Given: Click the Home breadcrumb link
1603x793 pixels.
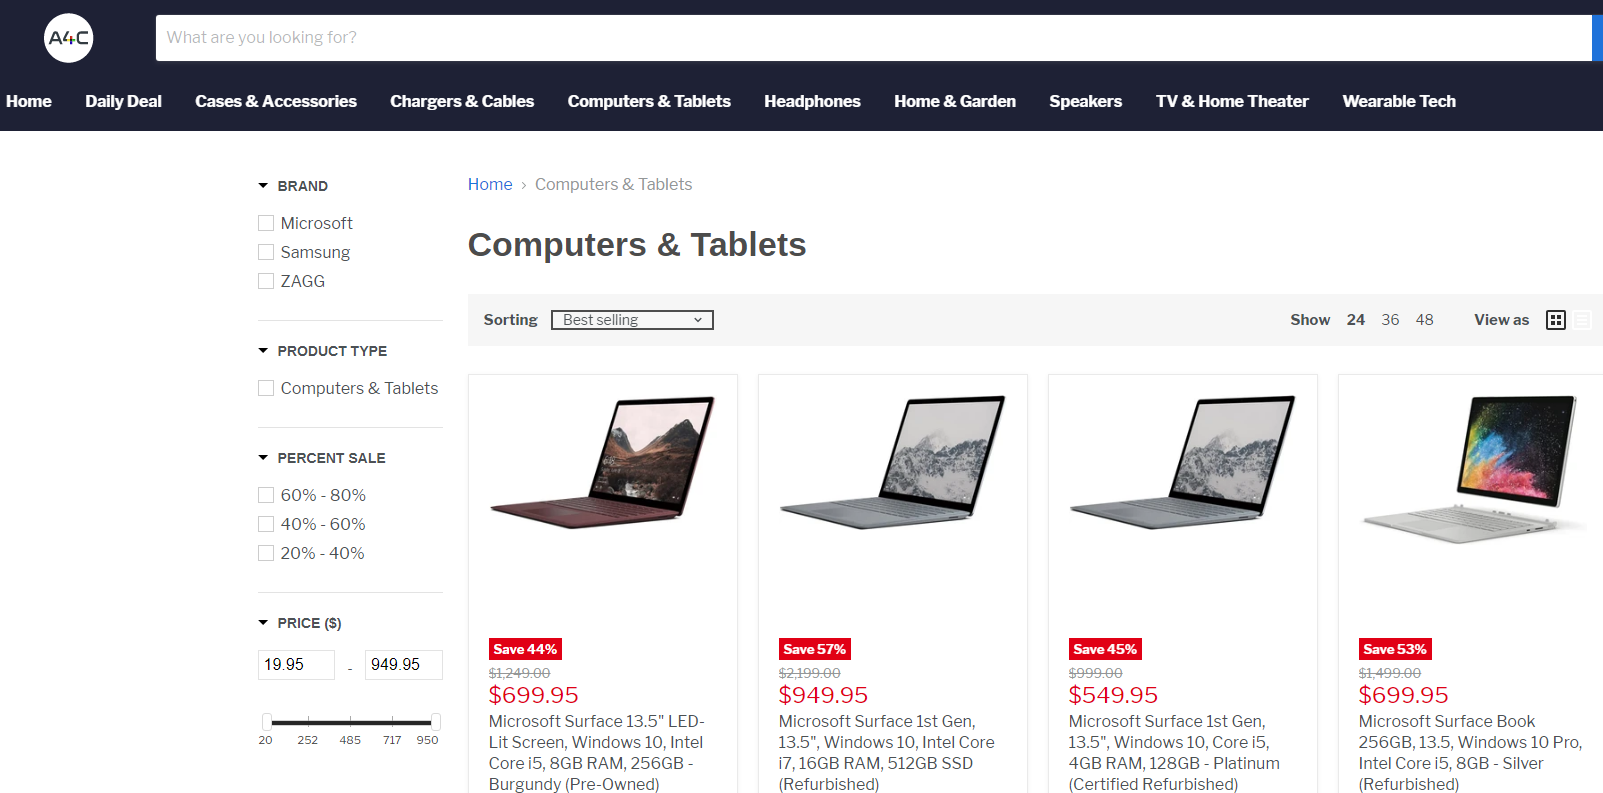Looking at the screenshot, I should (x=490, y=184).
